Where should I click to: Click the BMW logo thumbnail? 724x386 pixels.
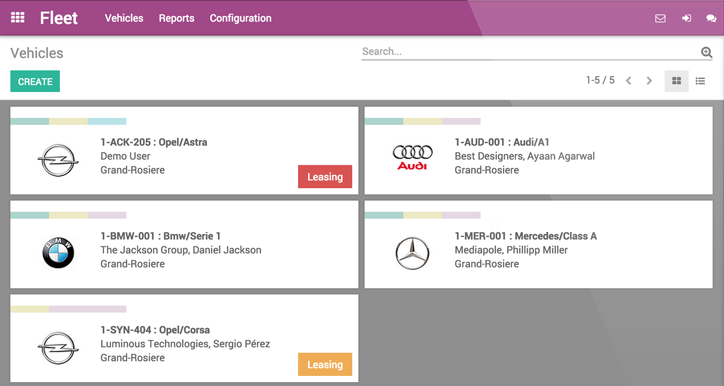tap(58, 253)
